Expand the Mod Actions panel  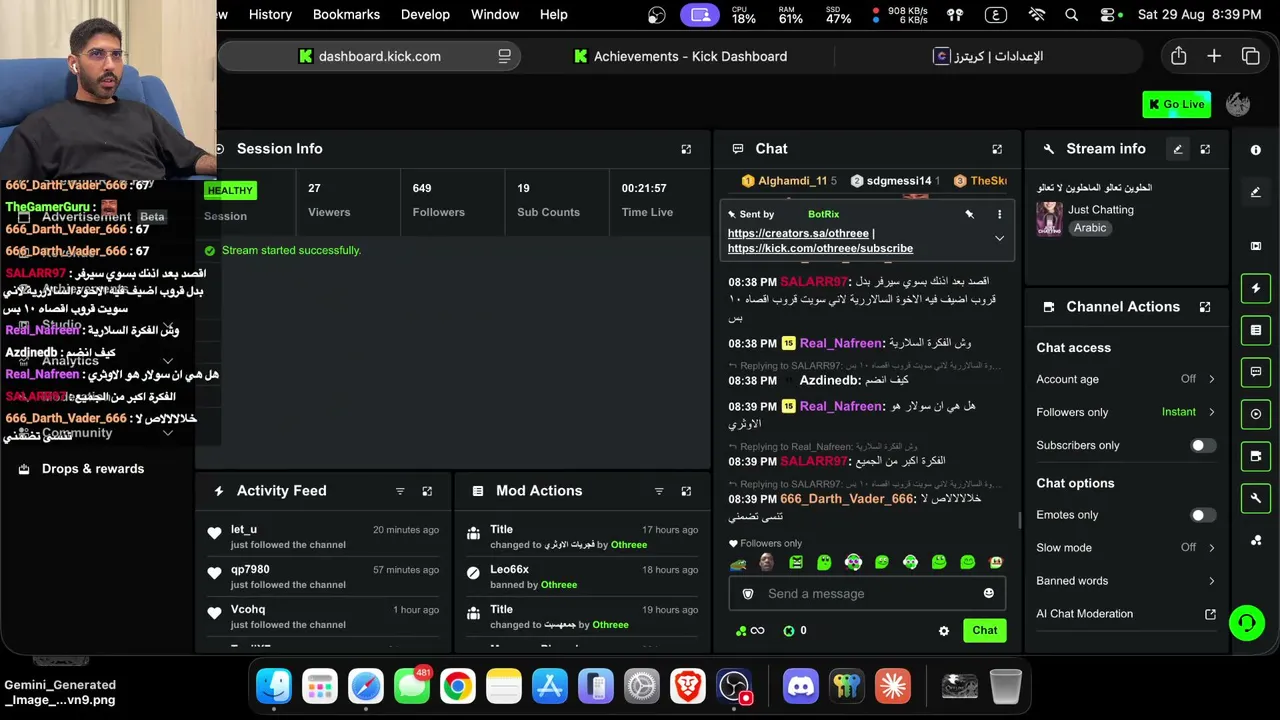pyautogui.click(x=686, y=491)
